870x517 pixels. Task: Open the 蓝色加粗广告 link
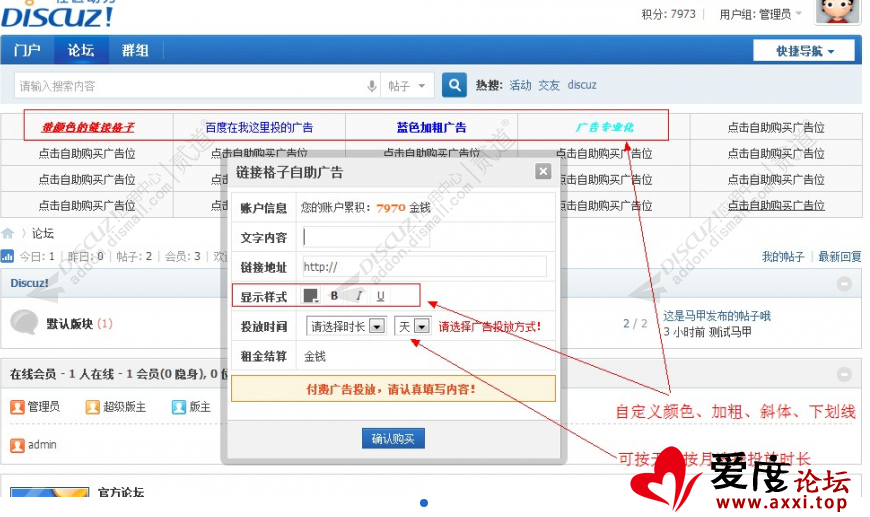431,128
